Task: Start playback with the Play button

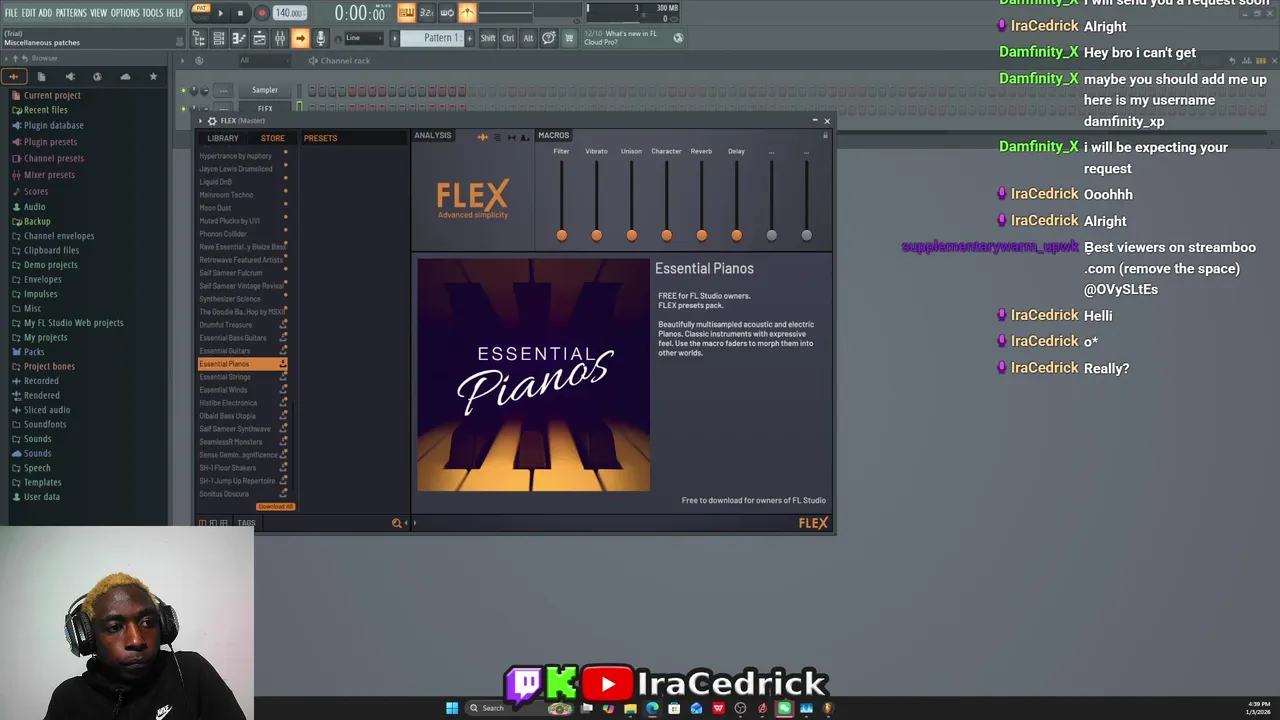Action: 220,13
